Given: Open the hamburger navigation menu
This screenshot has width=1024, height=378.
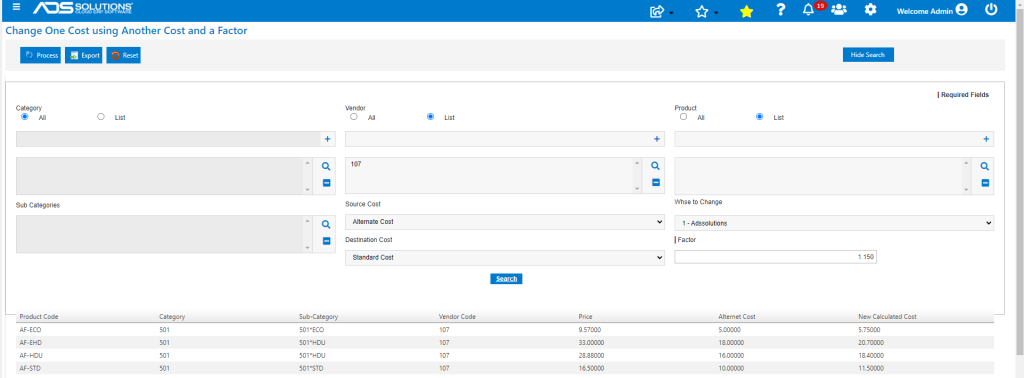Looking at the screenshot, I should (16, 7).
